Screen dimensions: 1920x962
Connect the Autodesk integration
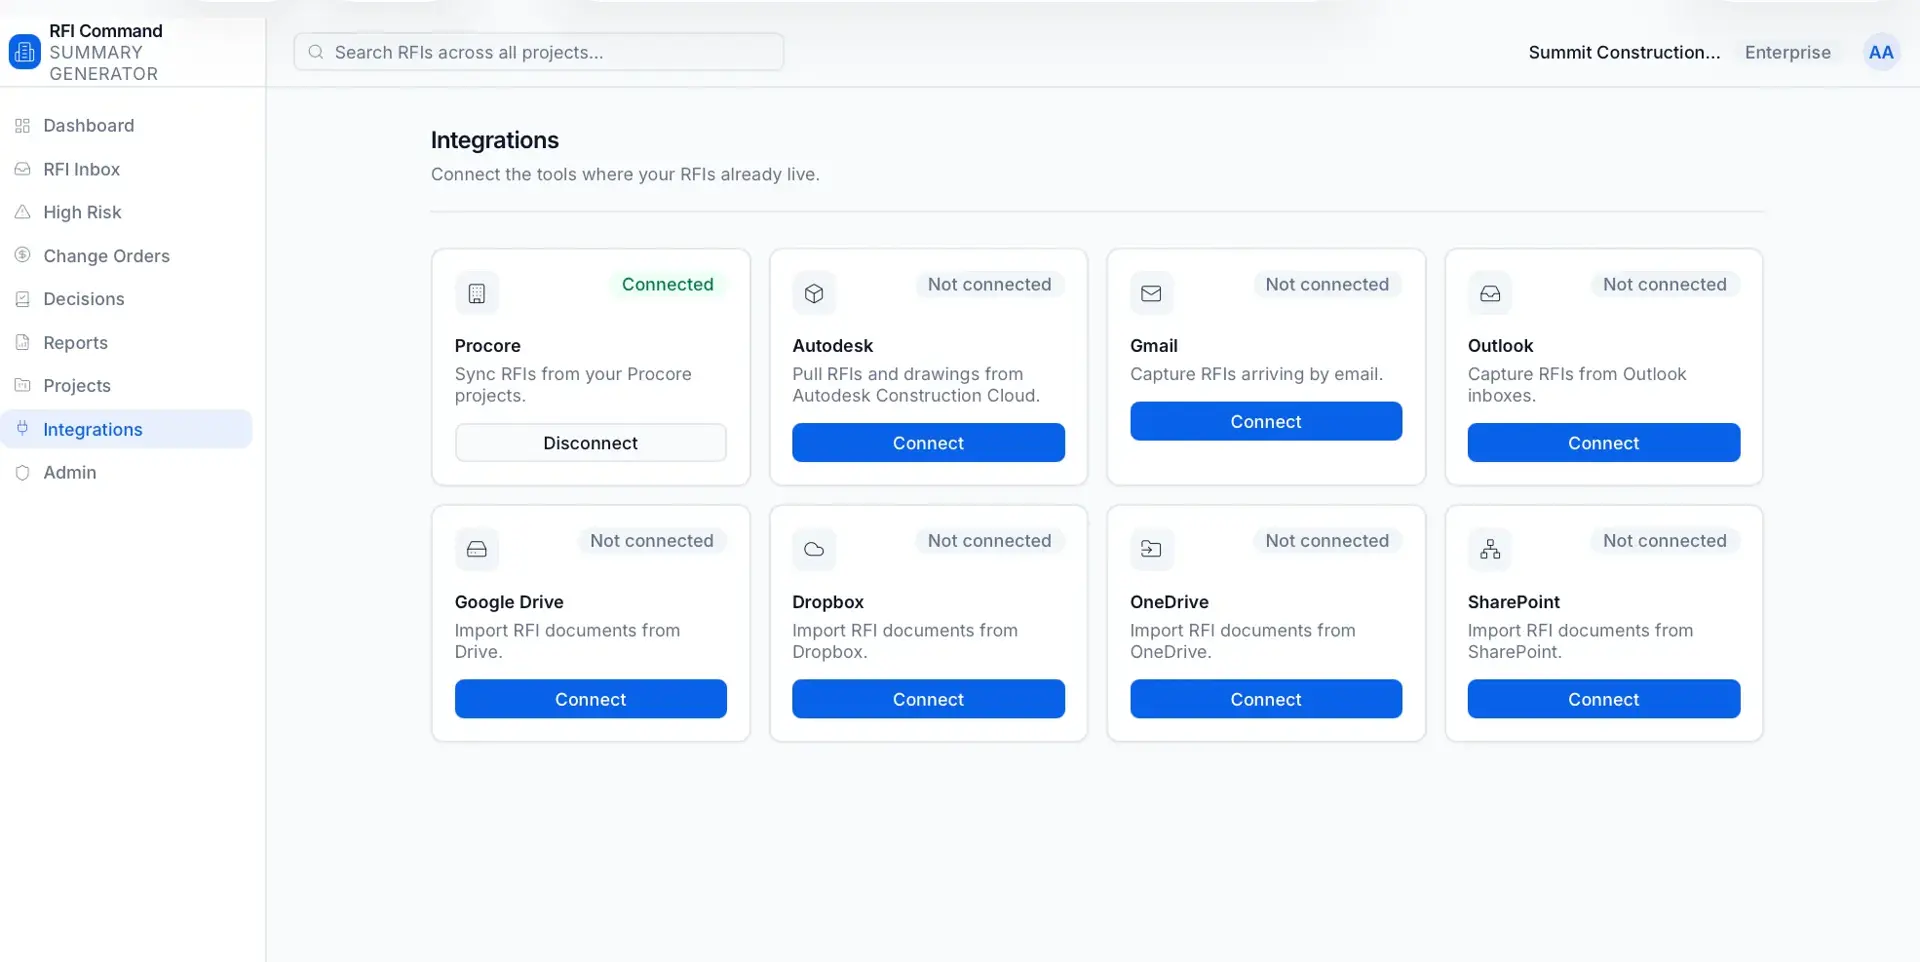click(x=928, y=442)
